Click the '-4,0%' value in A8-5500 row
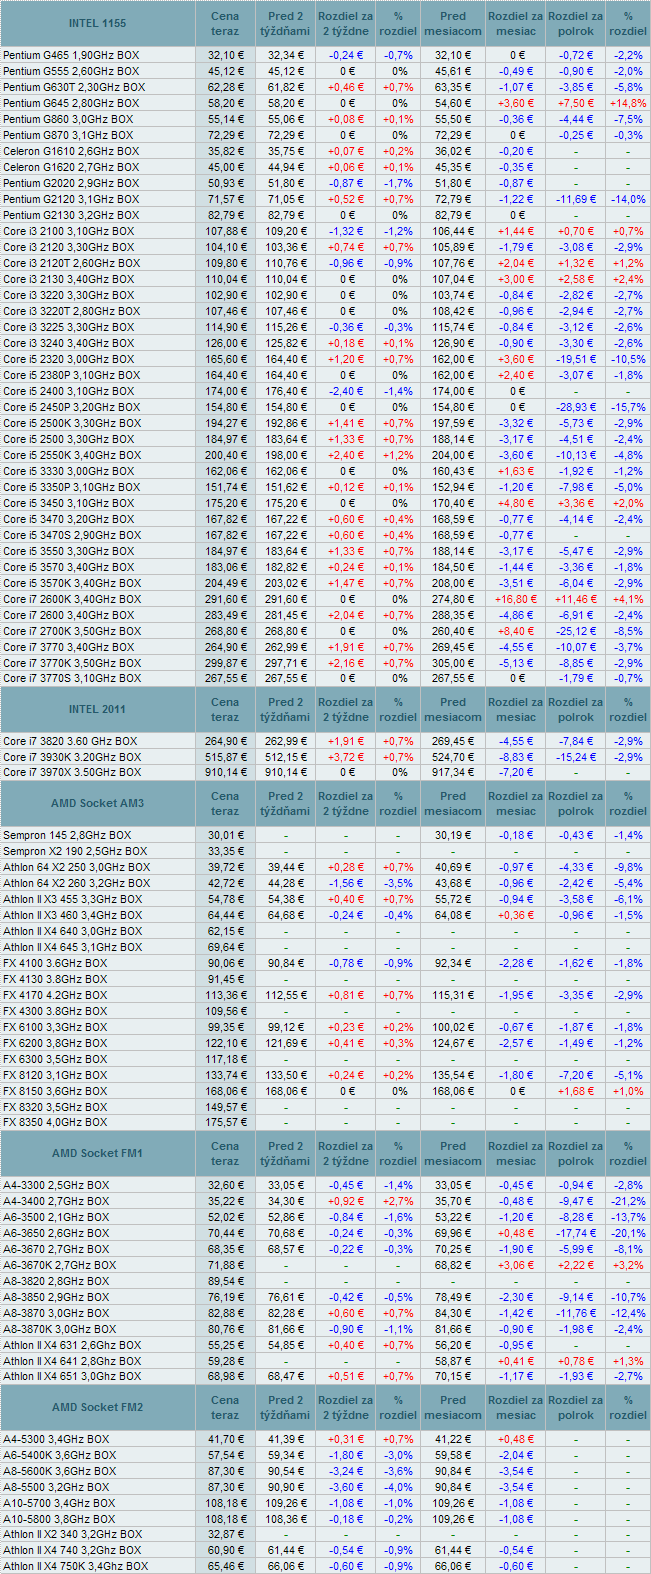This screenshot has height=1574, width=651. (x=399, y=1487)
